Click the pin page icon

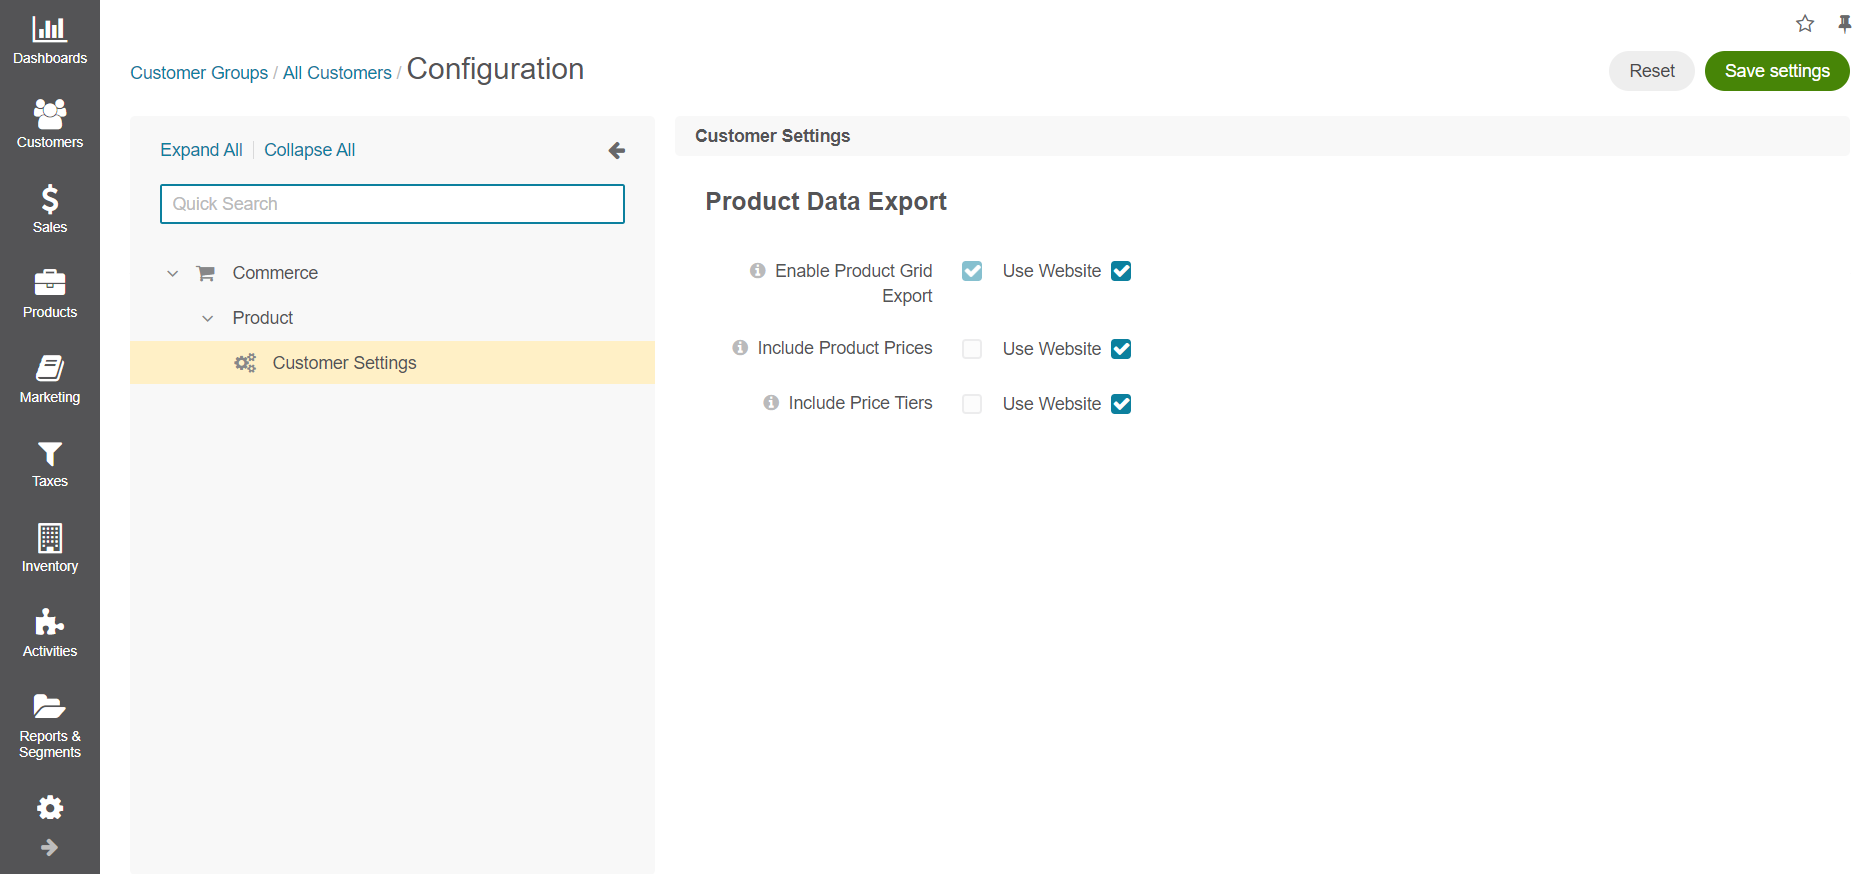point(1844,23)
